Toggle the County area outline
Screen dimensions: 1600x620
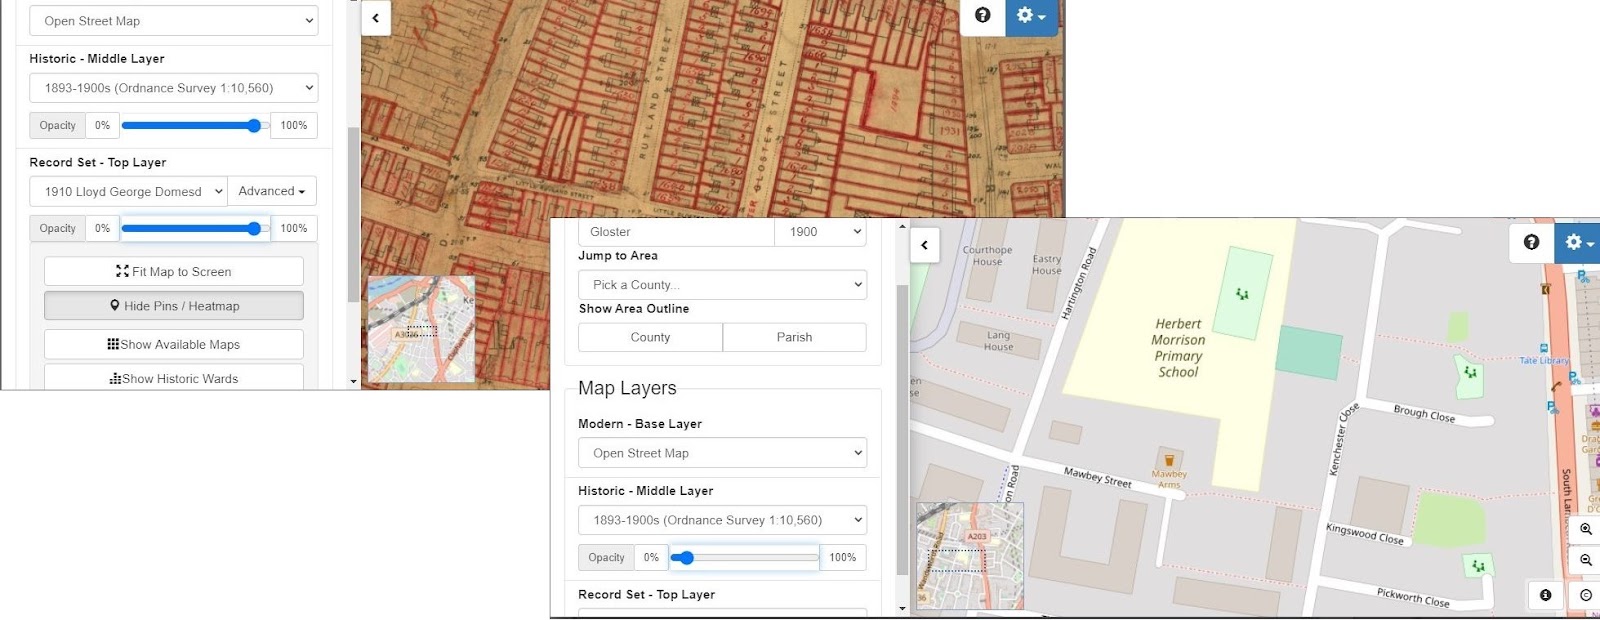click(650, 338)
